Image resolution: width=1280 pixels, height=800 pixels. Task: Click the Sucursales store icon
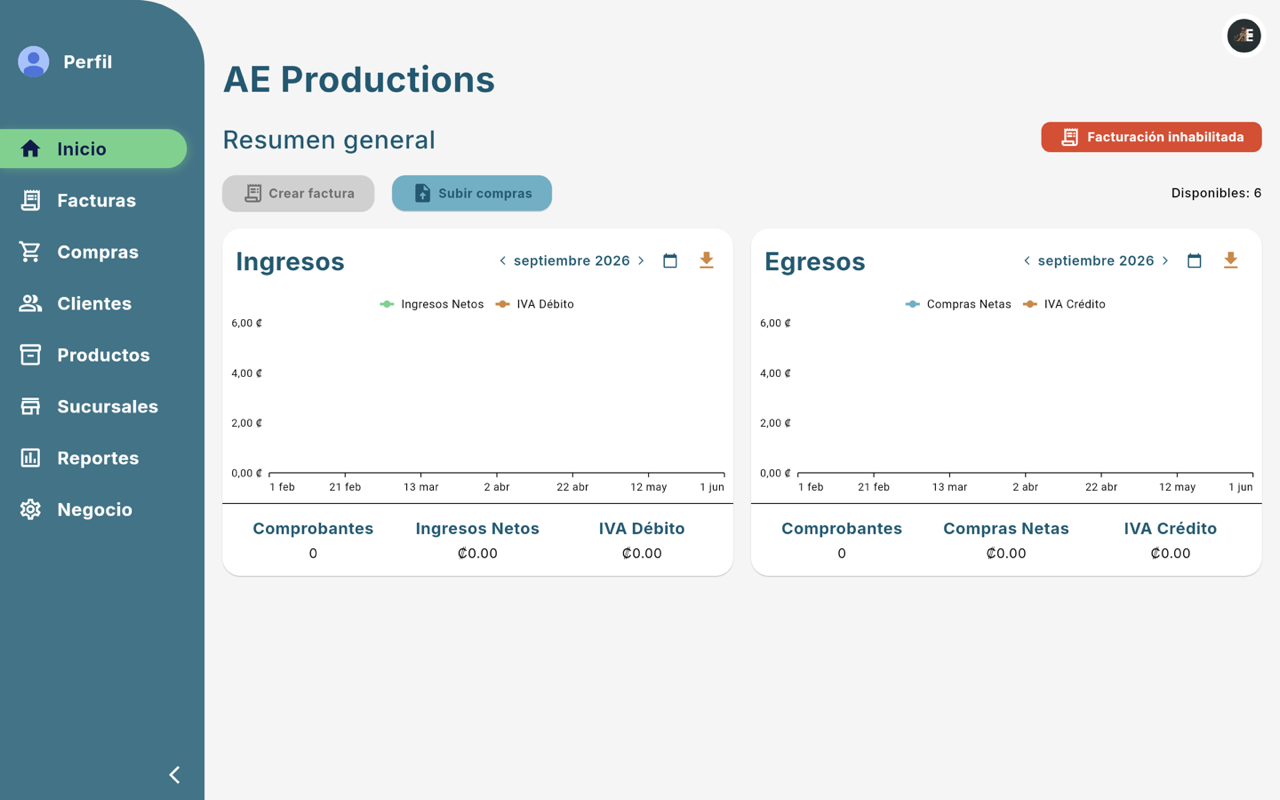pyautogui.click(x=30, y=406)
